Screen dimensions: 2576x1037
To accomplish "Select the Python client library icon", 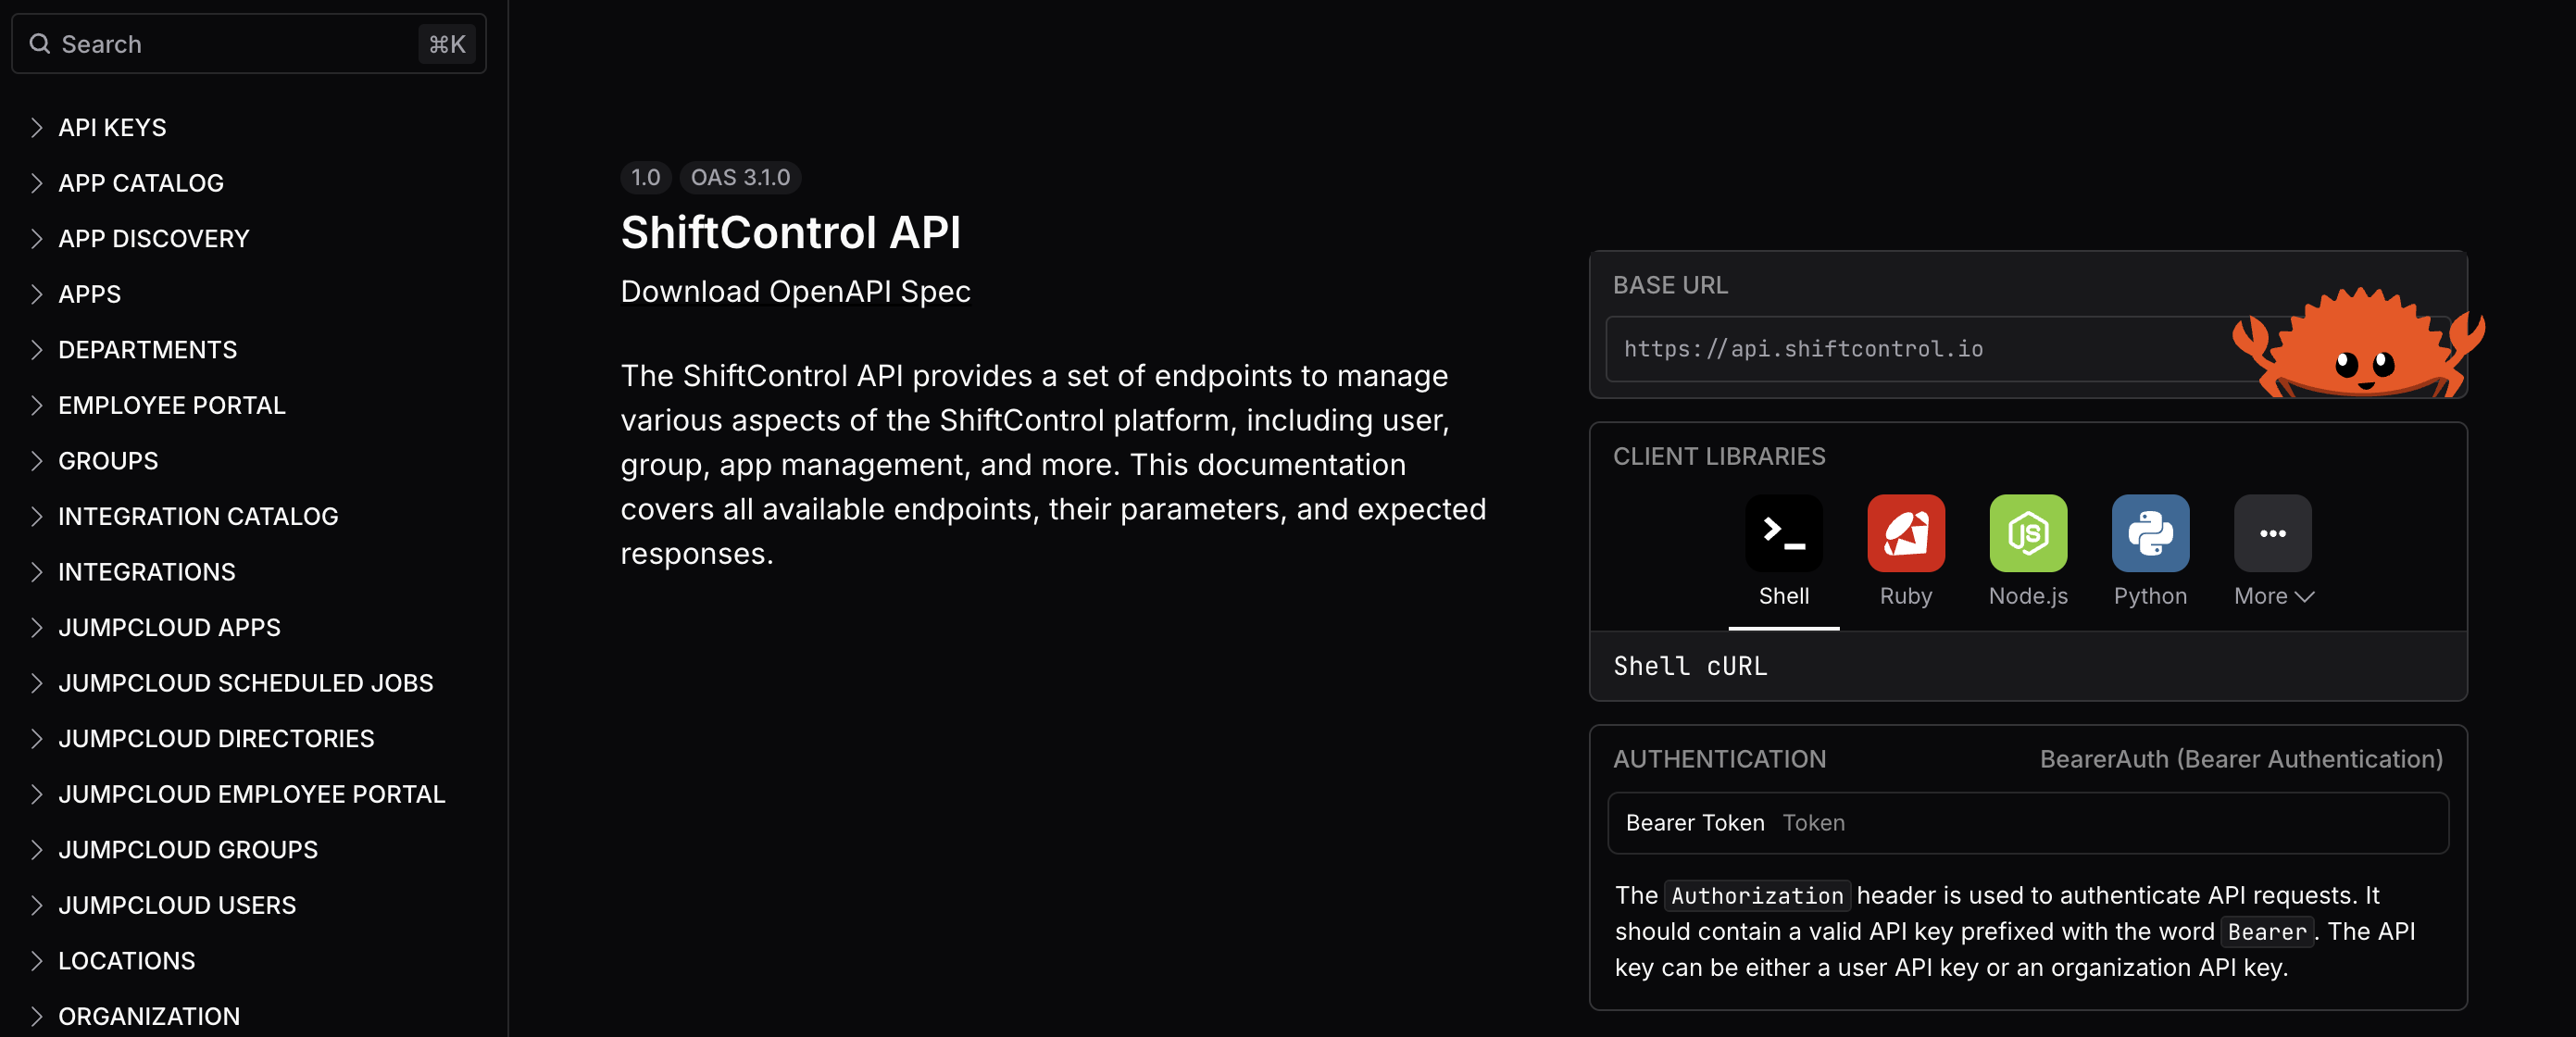I will click(2150, 532).
